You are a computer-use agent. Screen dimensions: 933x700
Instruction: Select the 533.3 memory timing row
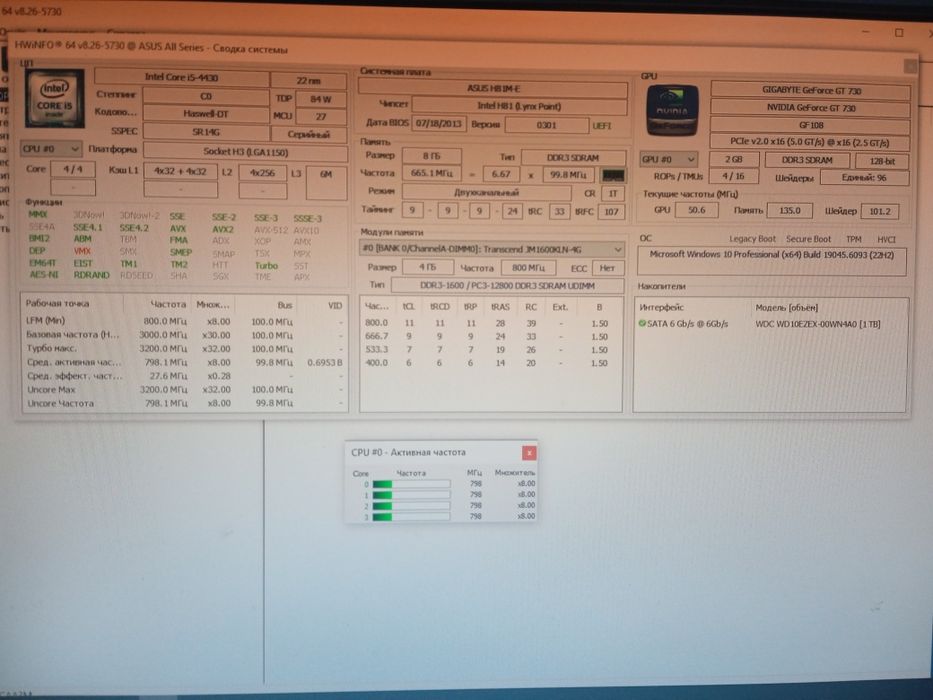pos(490,349)
